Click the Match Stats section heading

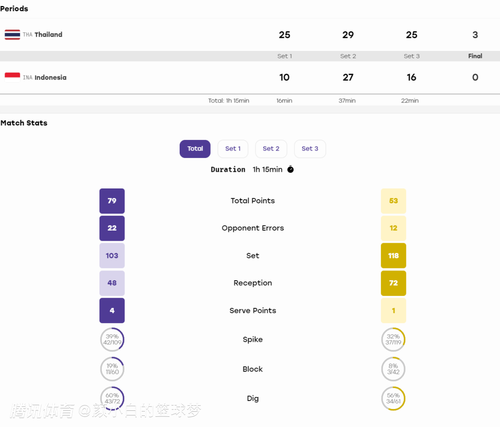pyautogui.click(x=24, y=123)
